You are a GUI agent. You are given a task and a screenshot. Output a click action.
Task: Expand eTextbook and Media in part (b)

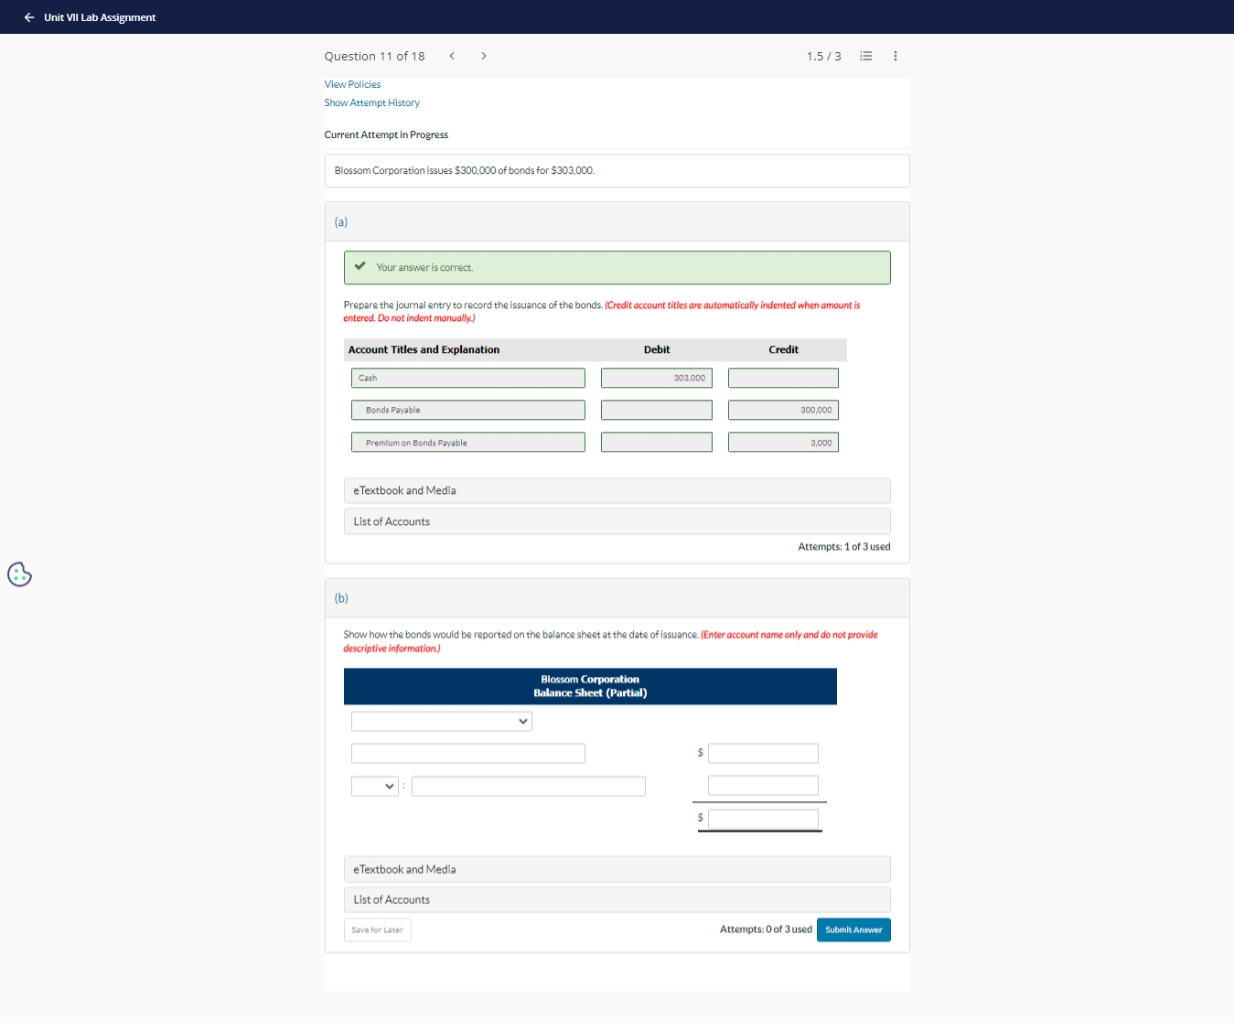tap(617, 869)
